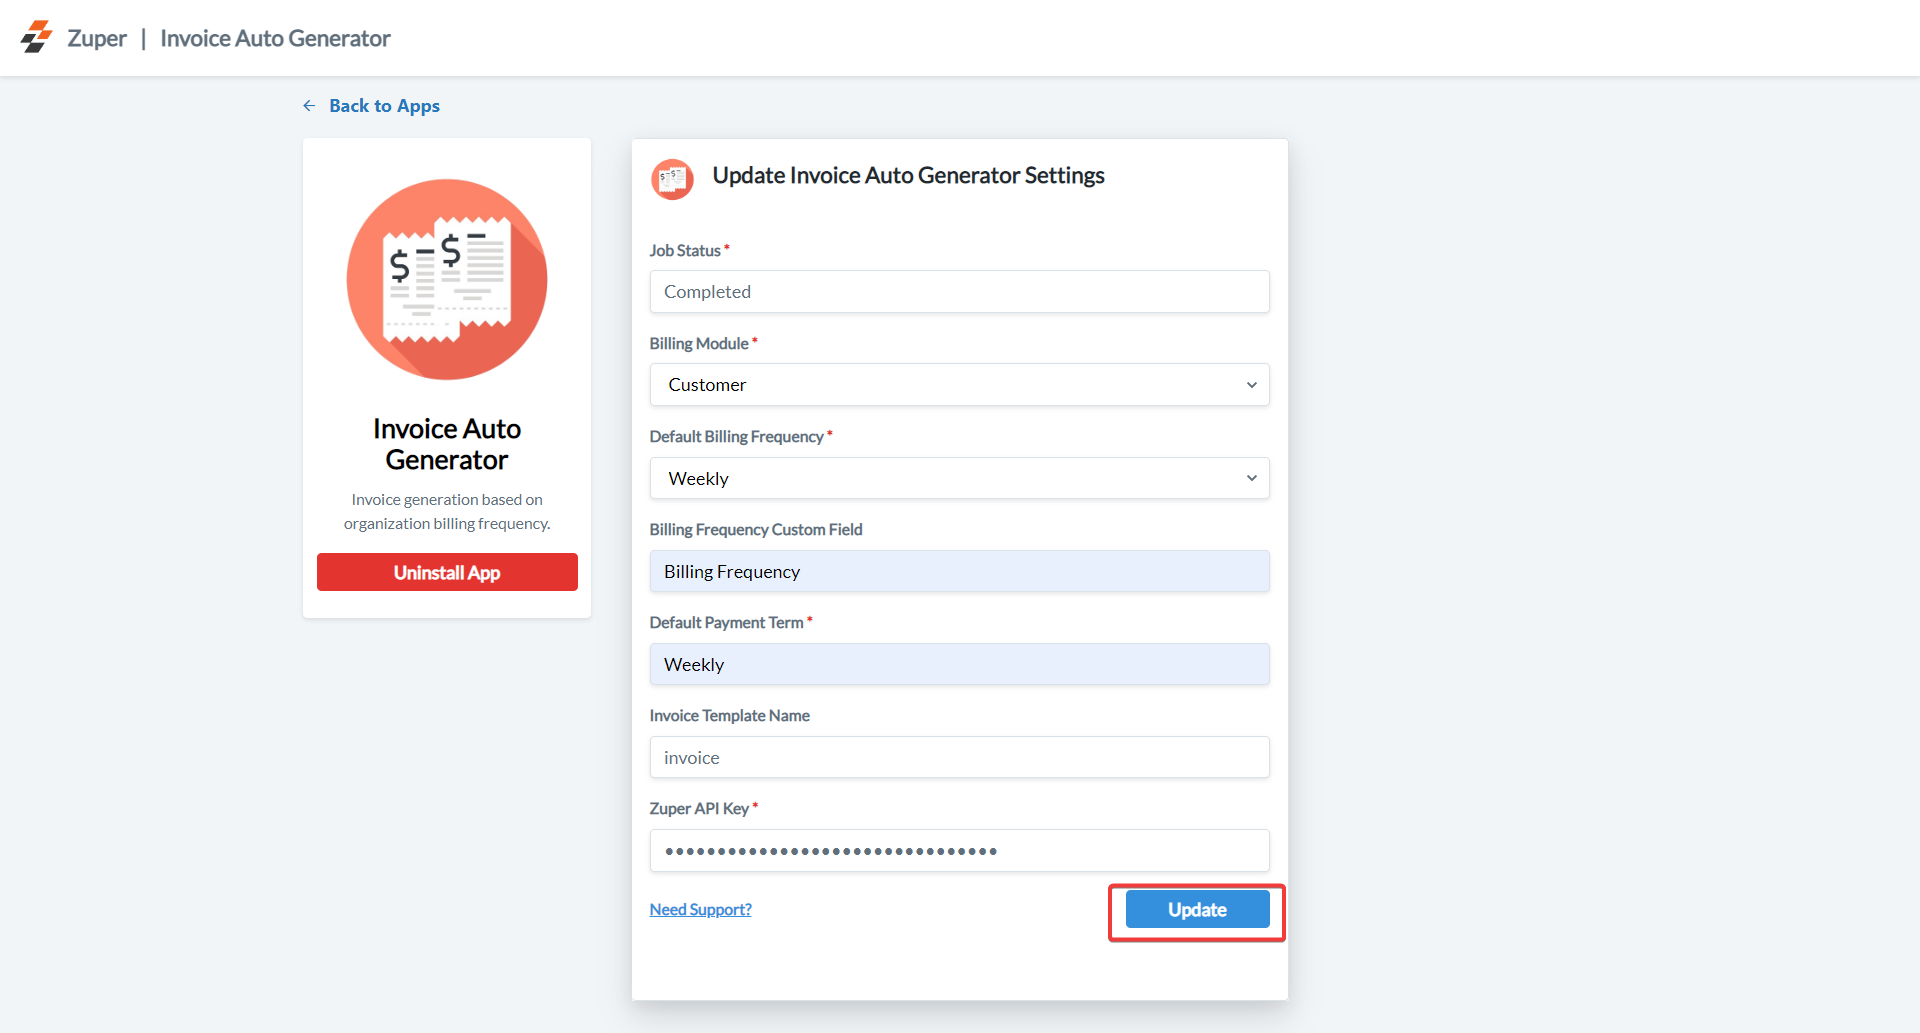Click the Update Invoice Auto Generator Settings heading
This screenshot has width=1920, height=1033.
pos(908,176)
